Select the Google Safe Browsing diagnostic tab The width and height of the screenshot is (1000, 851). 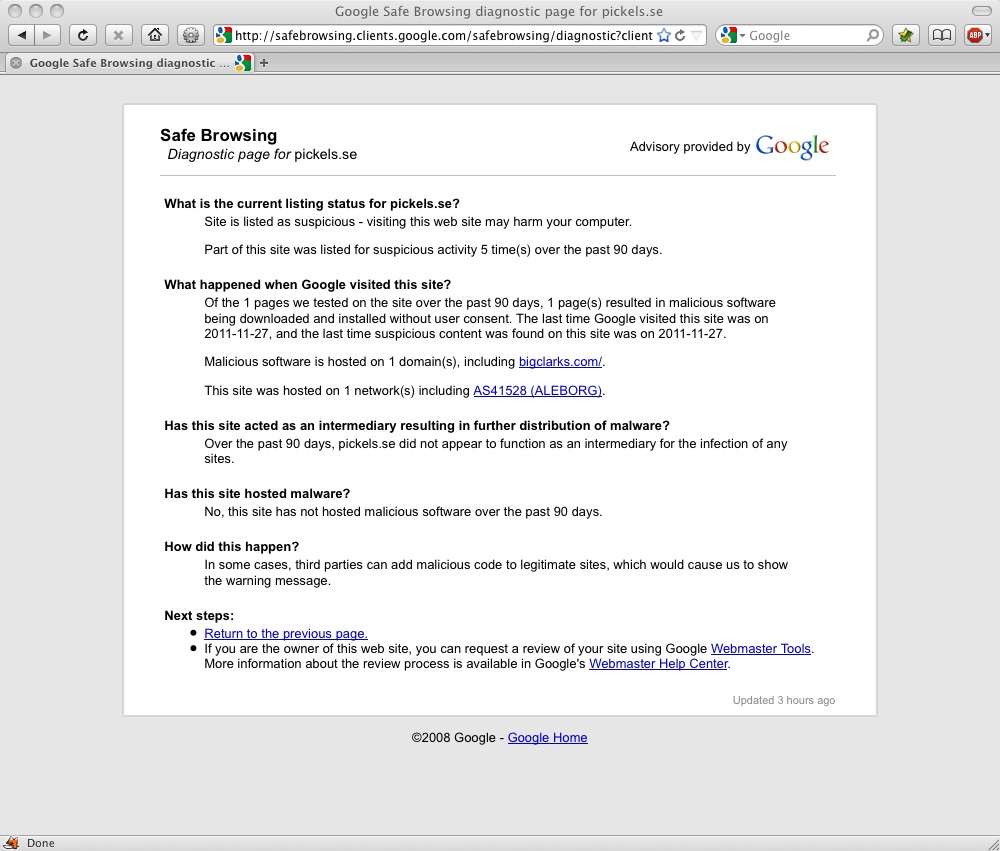click(130, 63)
